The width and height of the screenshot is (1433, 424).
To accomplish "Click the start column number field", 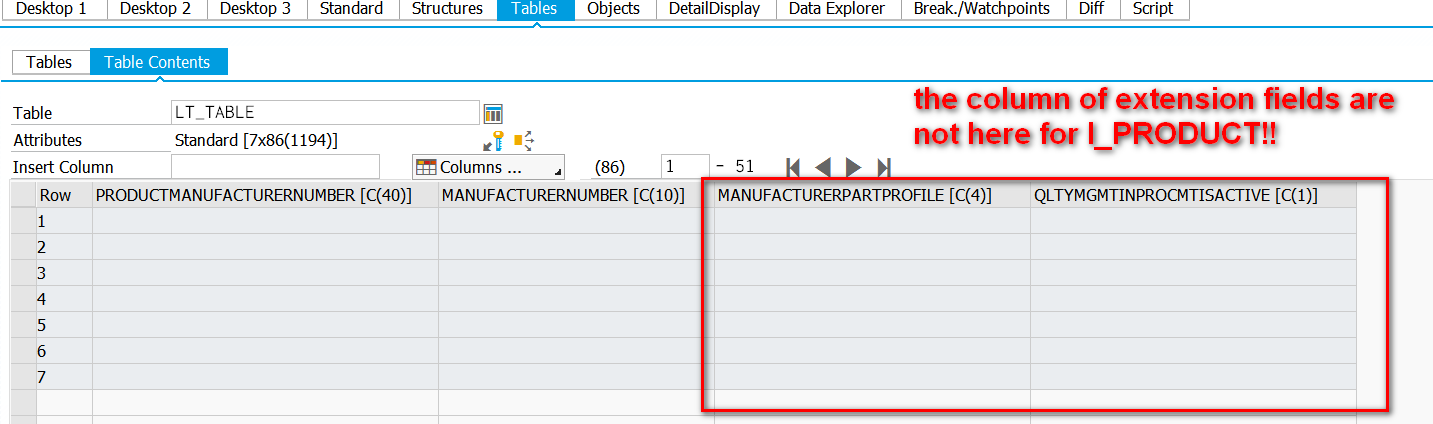I will coord(685,166).
